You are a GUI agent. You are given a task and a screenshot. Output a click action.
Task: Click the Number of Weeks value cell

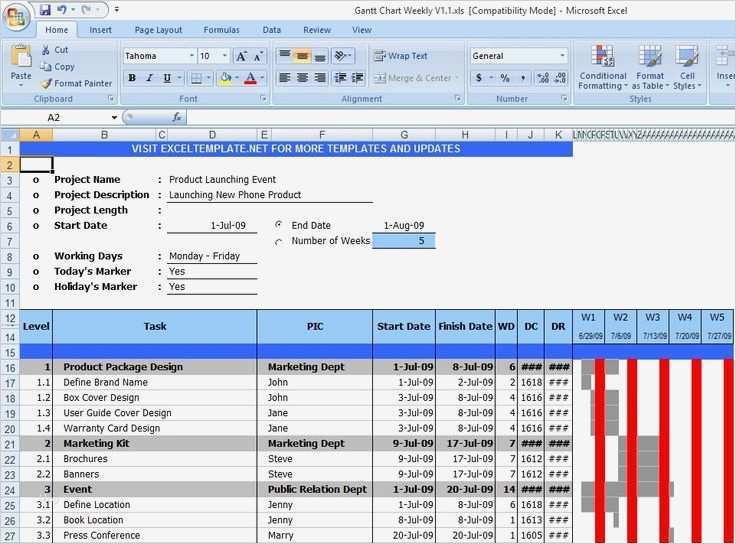tap(404, 241)
